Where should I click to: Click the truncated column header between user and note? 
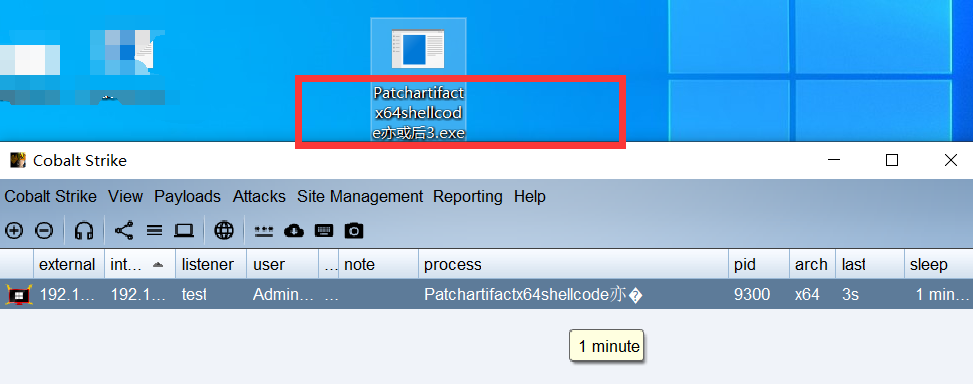coord(329,264)
